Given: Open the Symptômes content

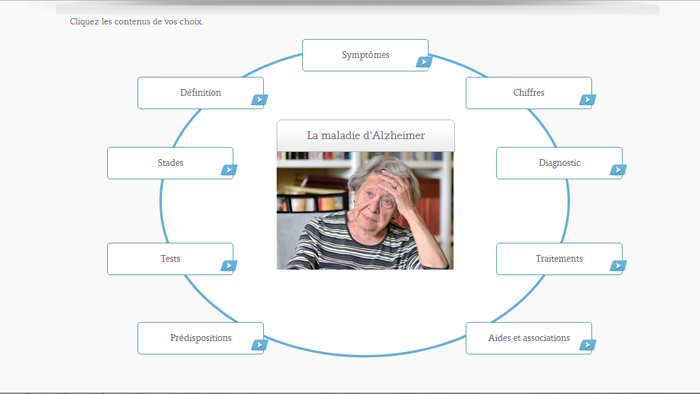Looking at the screenshot, I should point(365,55).
